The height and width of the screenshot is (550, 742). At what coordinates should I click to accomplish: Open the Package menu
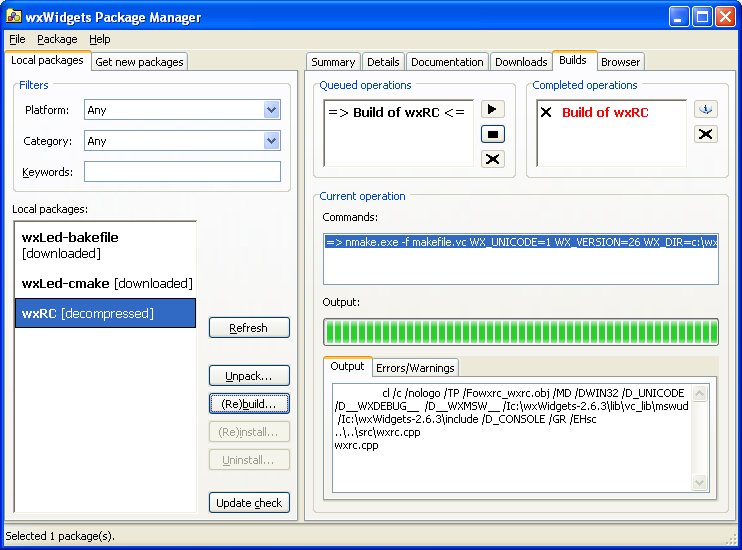pos(57,39)
